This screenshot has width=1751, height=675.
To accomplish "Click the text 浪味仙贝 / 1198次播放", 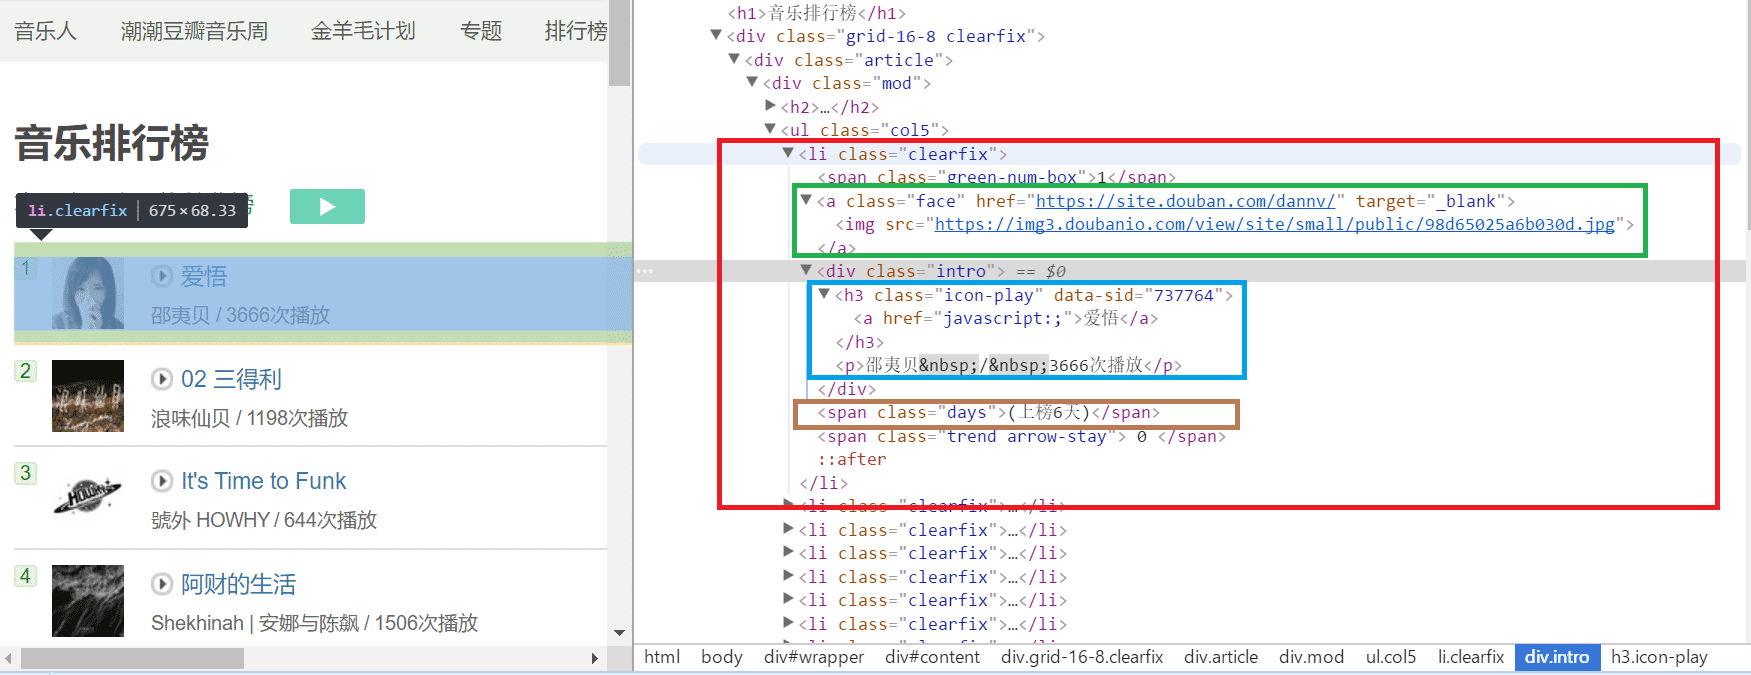I will point(249,418).
